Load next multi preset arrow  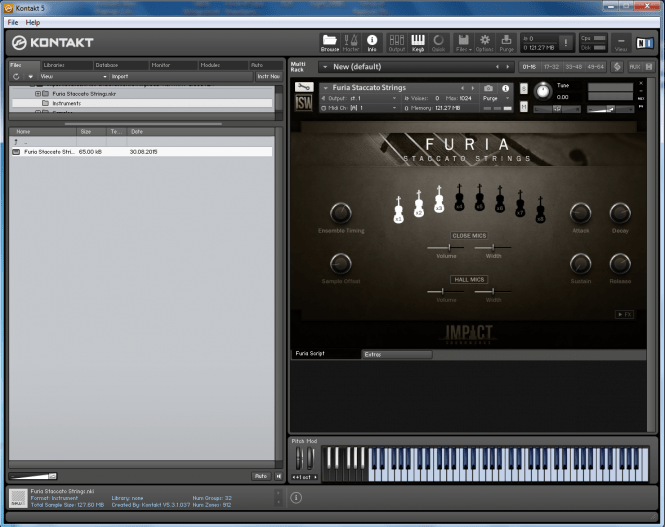[x=508, y=67]
